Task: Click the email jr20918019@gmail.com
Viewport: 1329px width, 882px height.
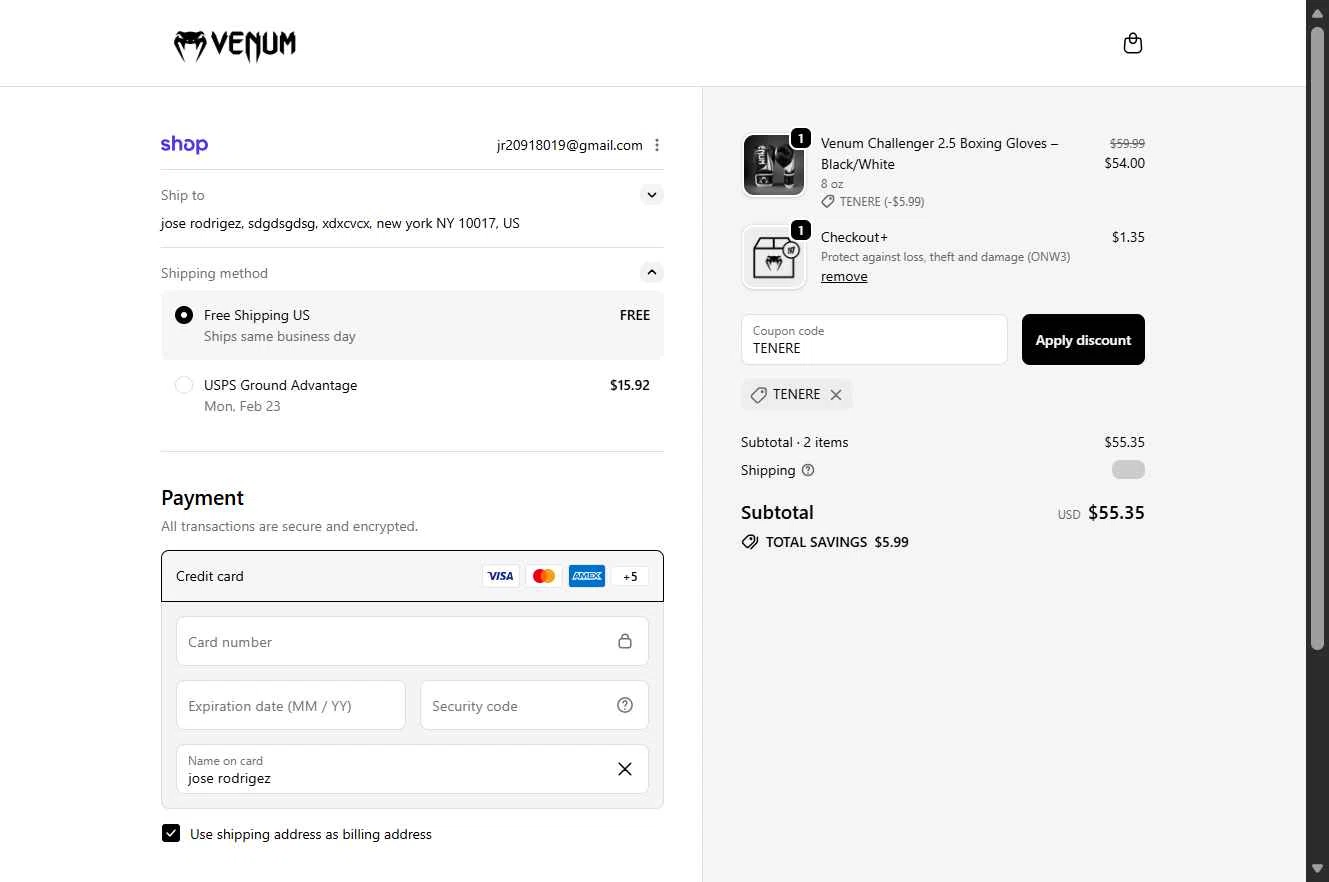Action: pyautogui.click(x=570, y=145)
